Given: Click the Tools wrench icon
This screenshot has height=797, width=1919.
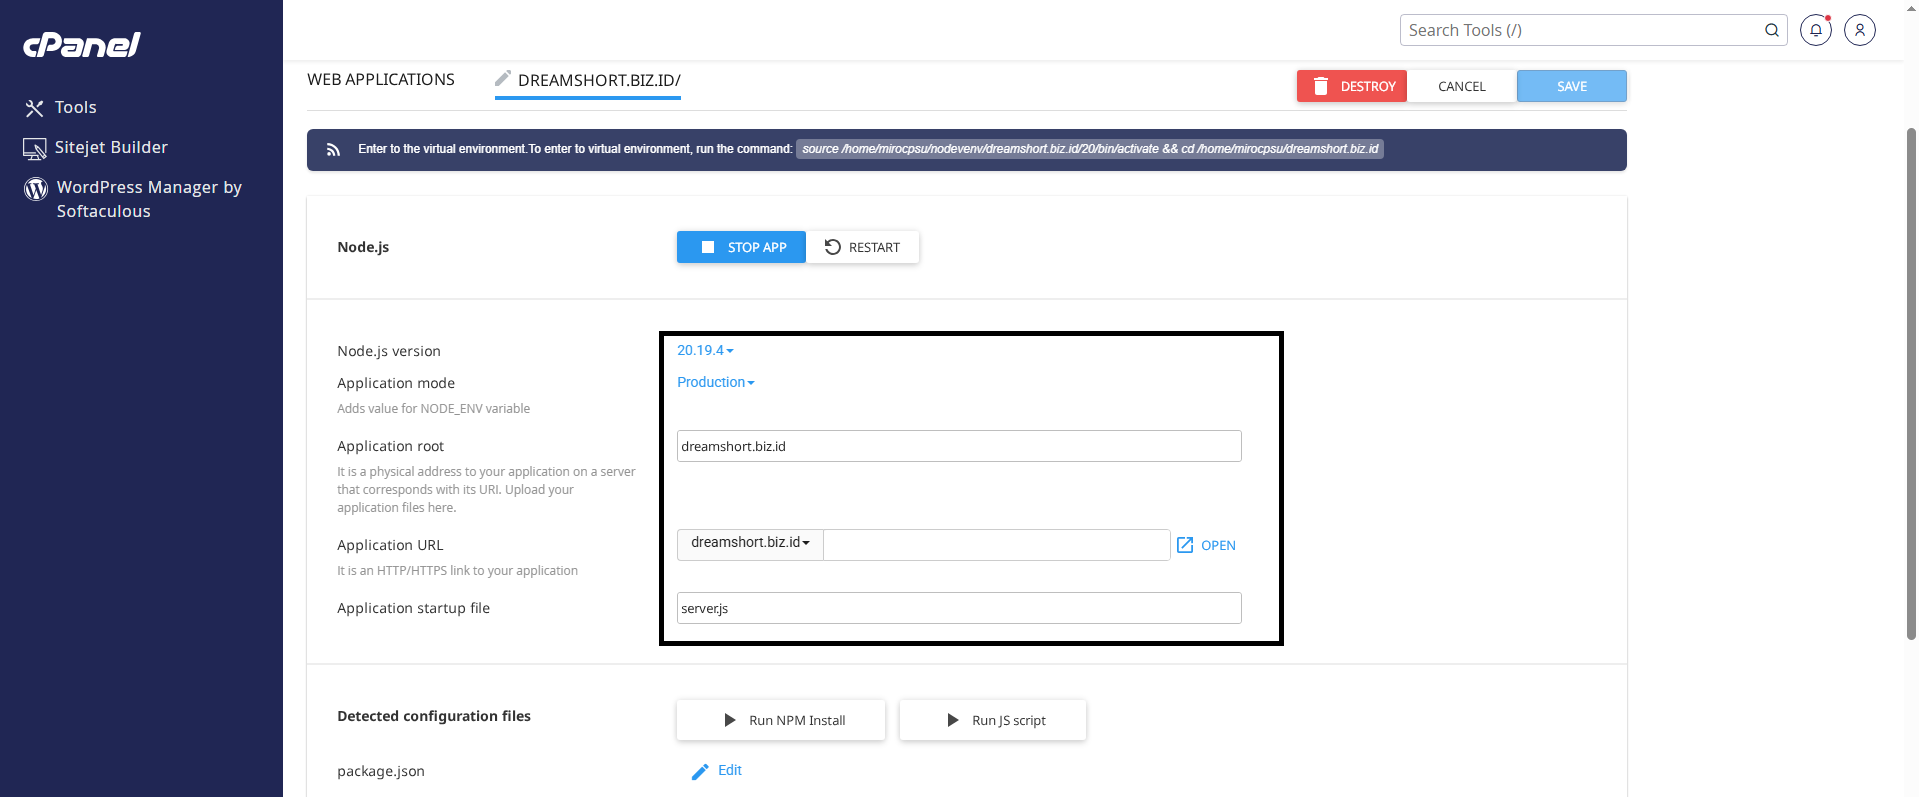Looking at the screenshot, I should (x=35, y=108).
